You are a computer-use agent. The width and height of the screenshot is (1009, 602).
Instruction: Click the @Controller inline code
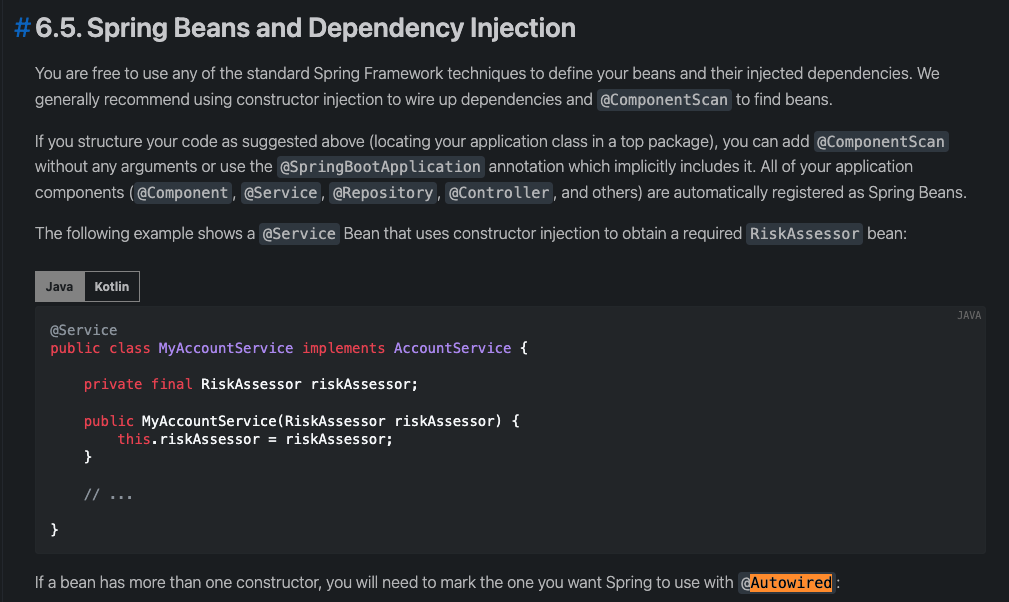tap(499, 193)
